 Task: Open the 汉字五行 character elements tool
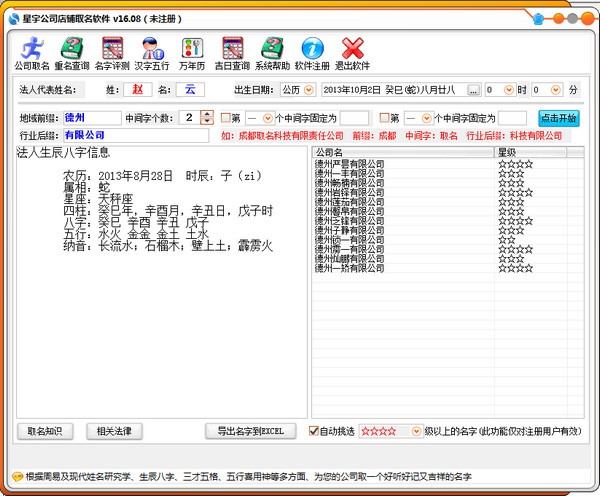(x=152, y=54)
